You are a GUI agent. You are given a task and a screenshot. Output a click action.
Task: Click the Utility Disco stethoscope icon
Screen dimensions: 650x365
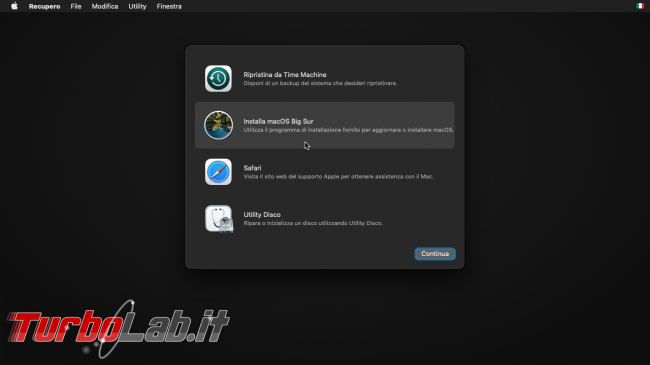tap(219, 219)
